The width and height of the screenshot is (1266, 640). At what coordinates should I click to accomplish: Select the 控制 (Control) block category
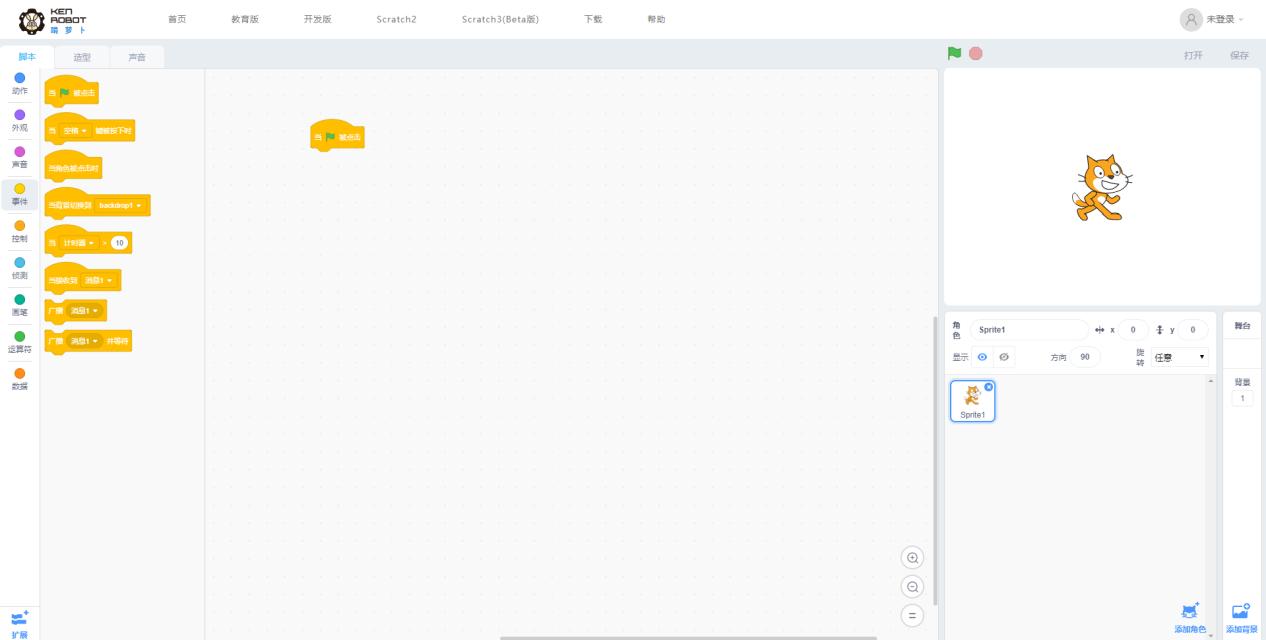pyautogui.click(x=20, y=231)
